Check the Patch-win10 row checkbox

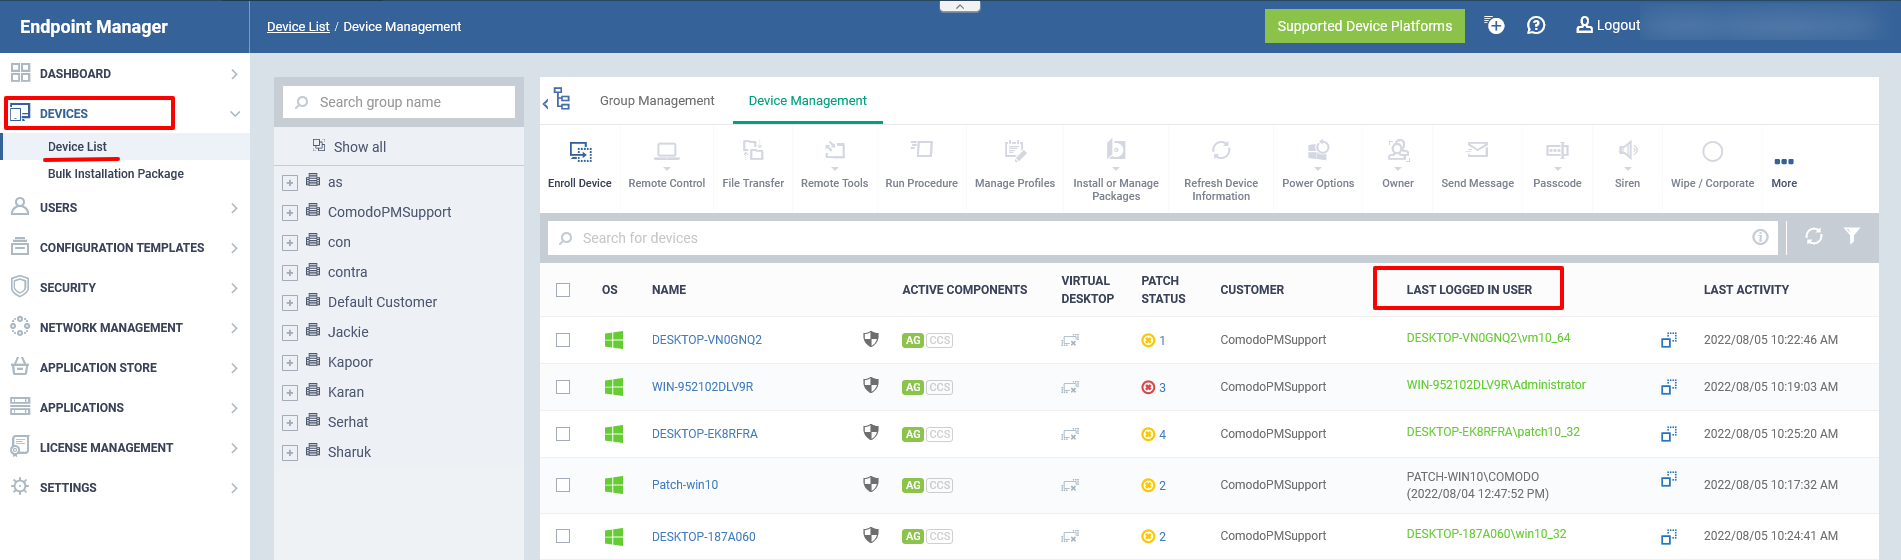(x=563, y=485)
